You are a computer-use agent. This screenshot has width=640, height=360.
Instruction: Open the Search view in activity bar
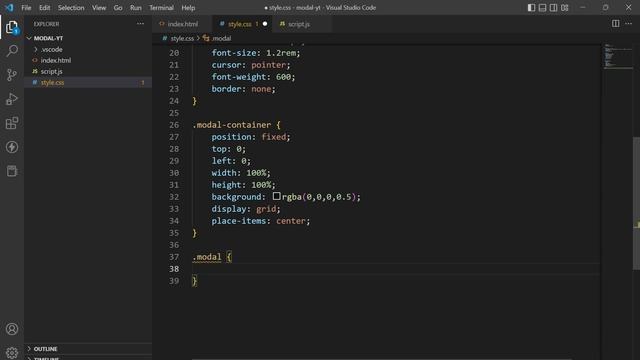click(x=12, y=51)
